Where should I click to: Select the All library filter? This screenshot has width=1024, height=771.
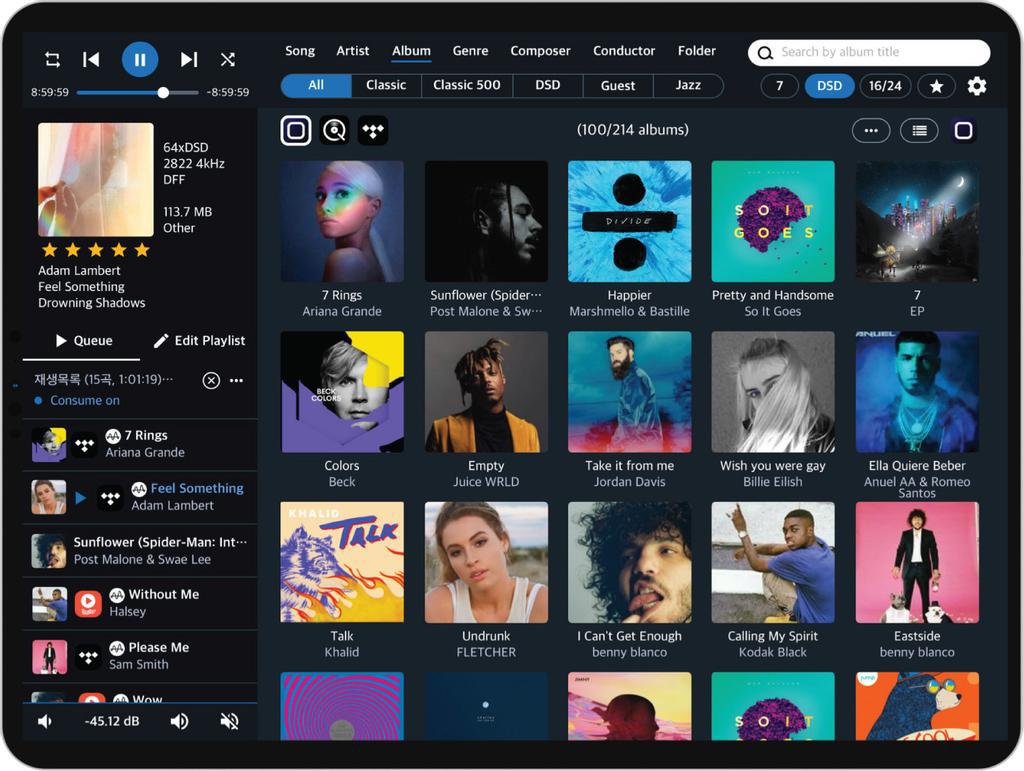[x=316, y=86]
